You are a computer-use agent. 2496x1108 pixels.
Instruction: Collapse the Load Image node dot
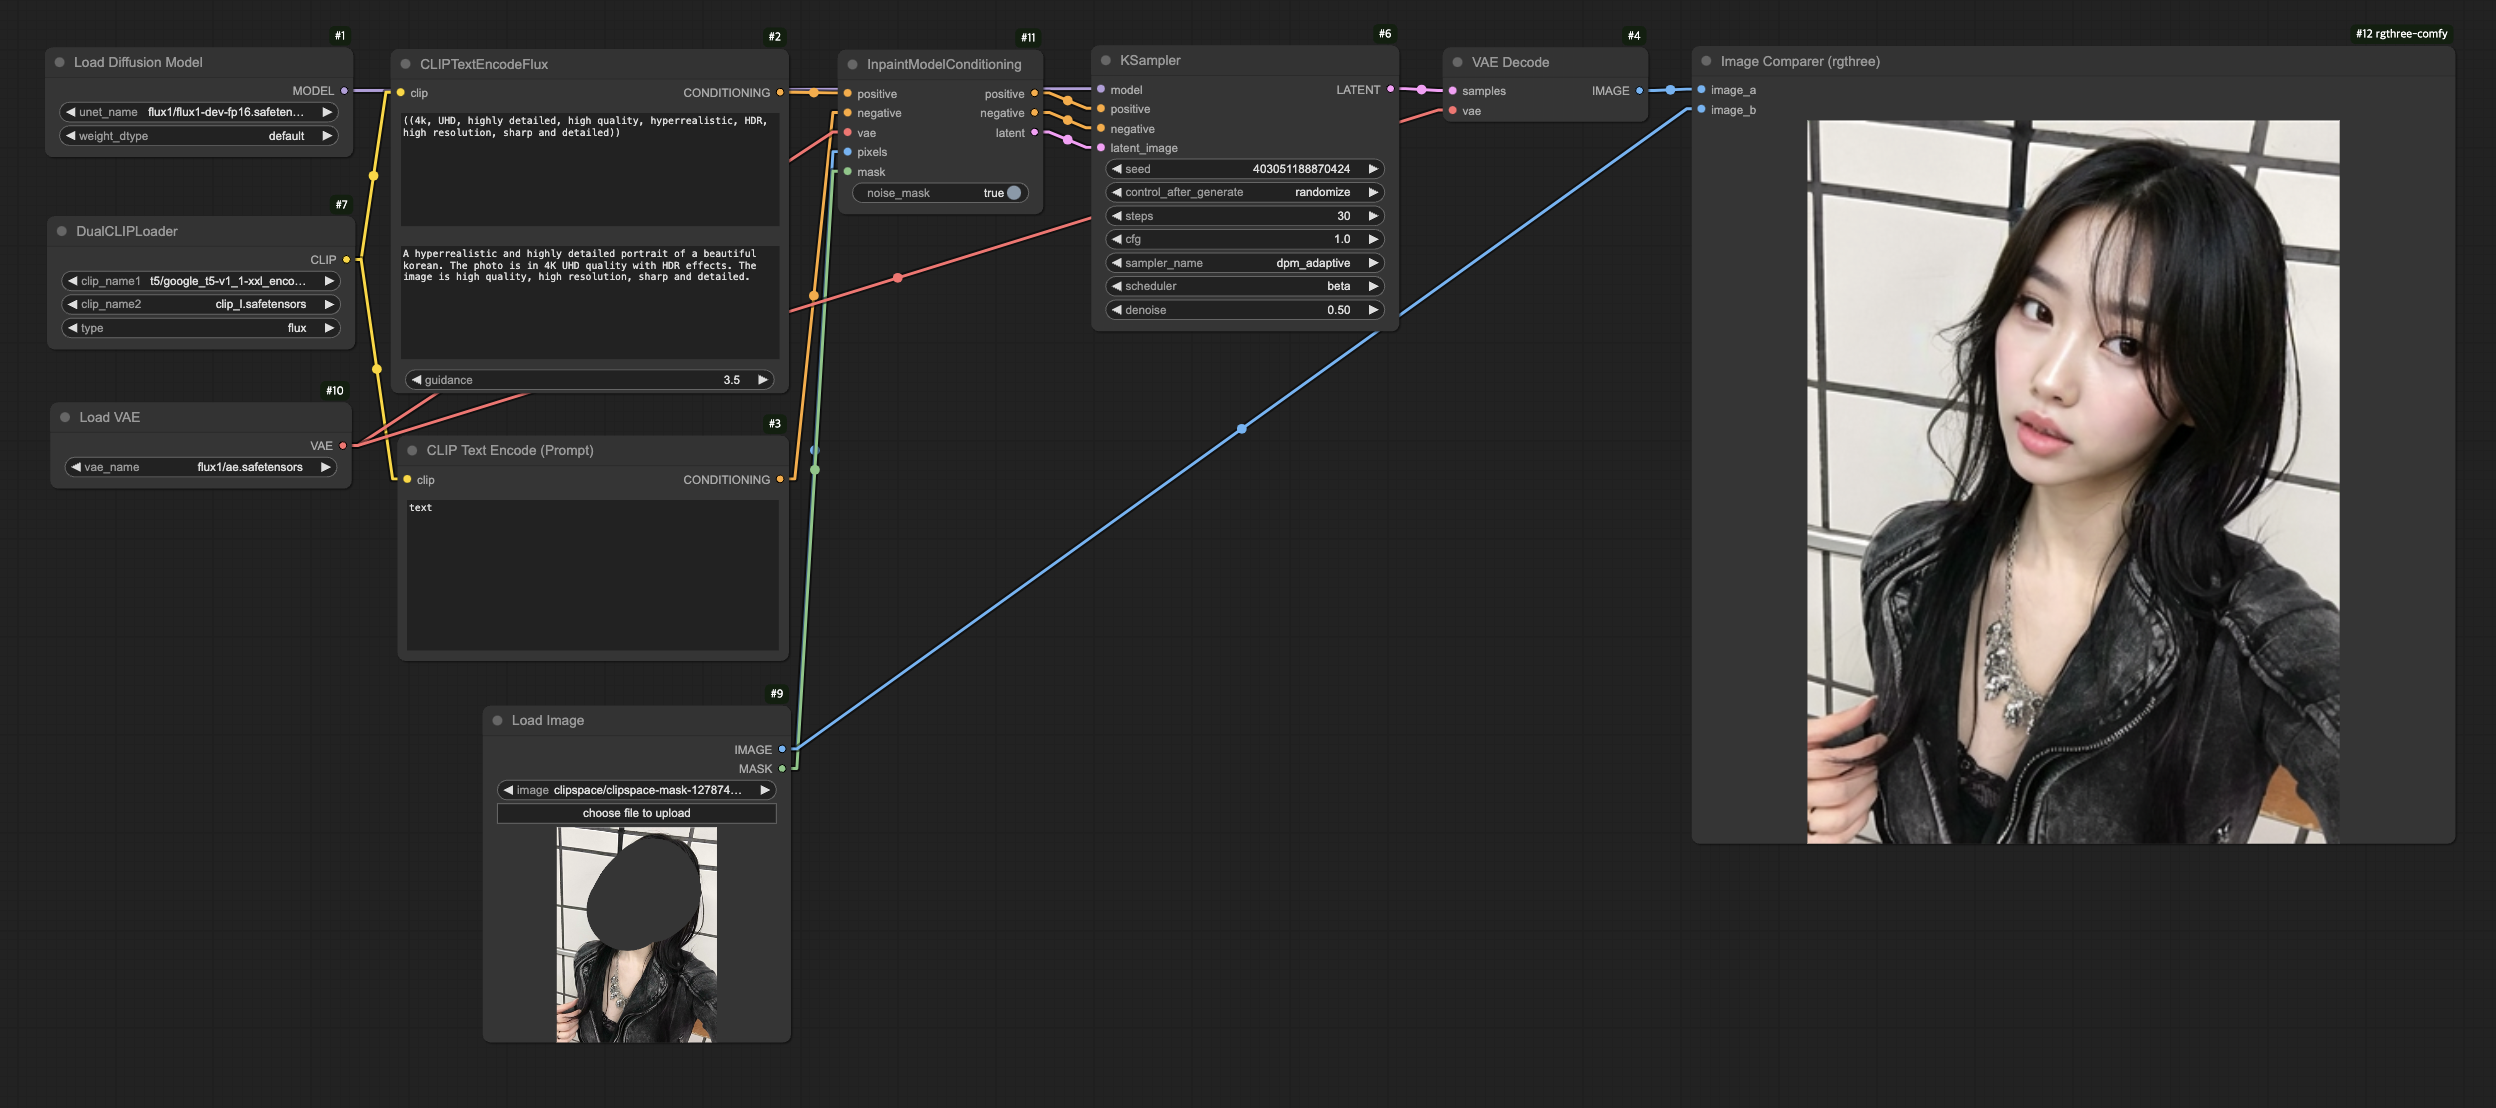point(498,720)
